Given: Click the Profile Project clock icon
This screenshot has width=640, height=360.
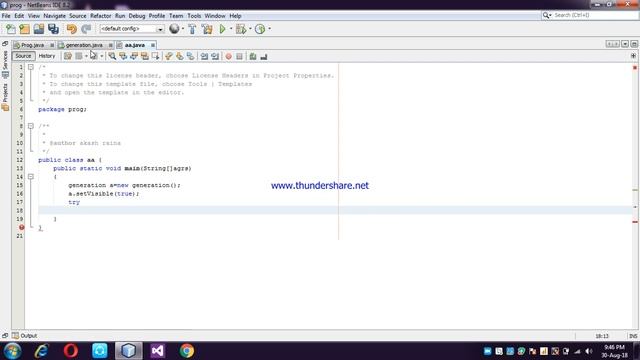Looking at the screenshot, I should (x=260, y=29).
